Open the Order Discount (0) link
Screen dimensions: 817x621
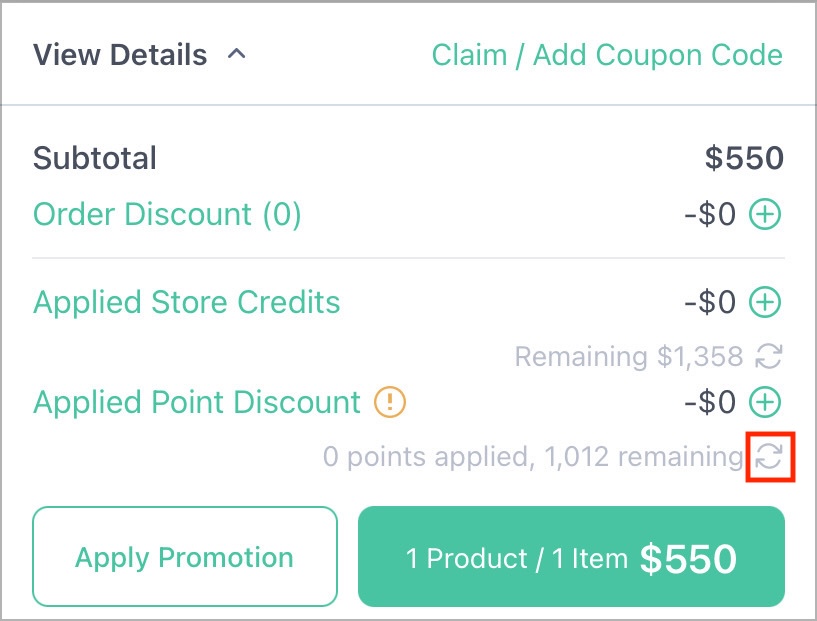pos(167,214)
